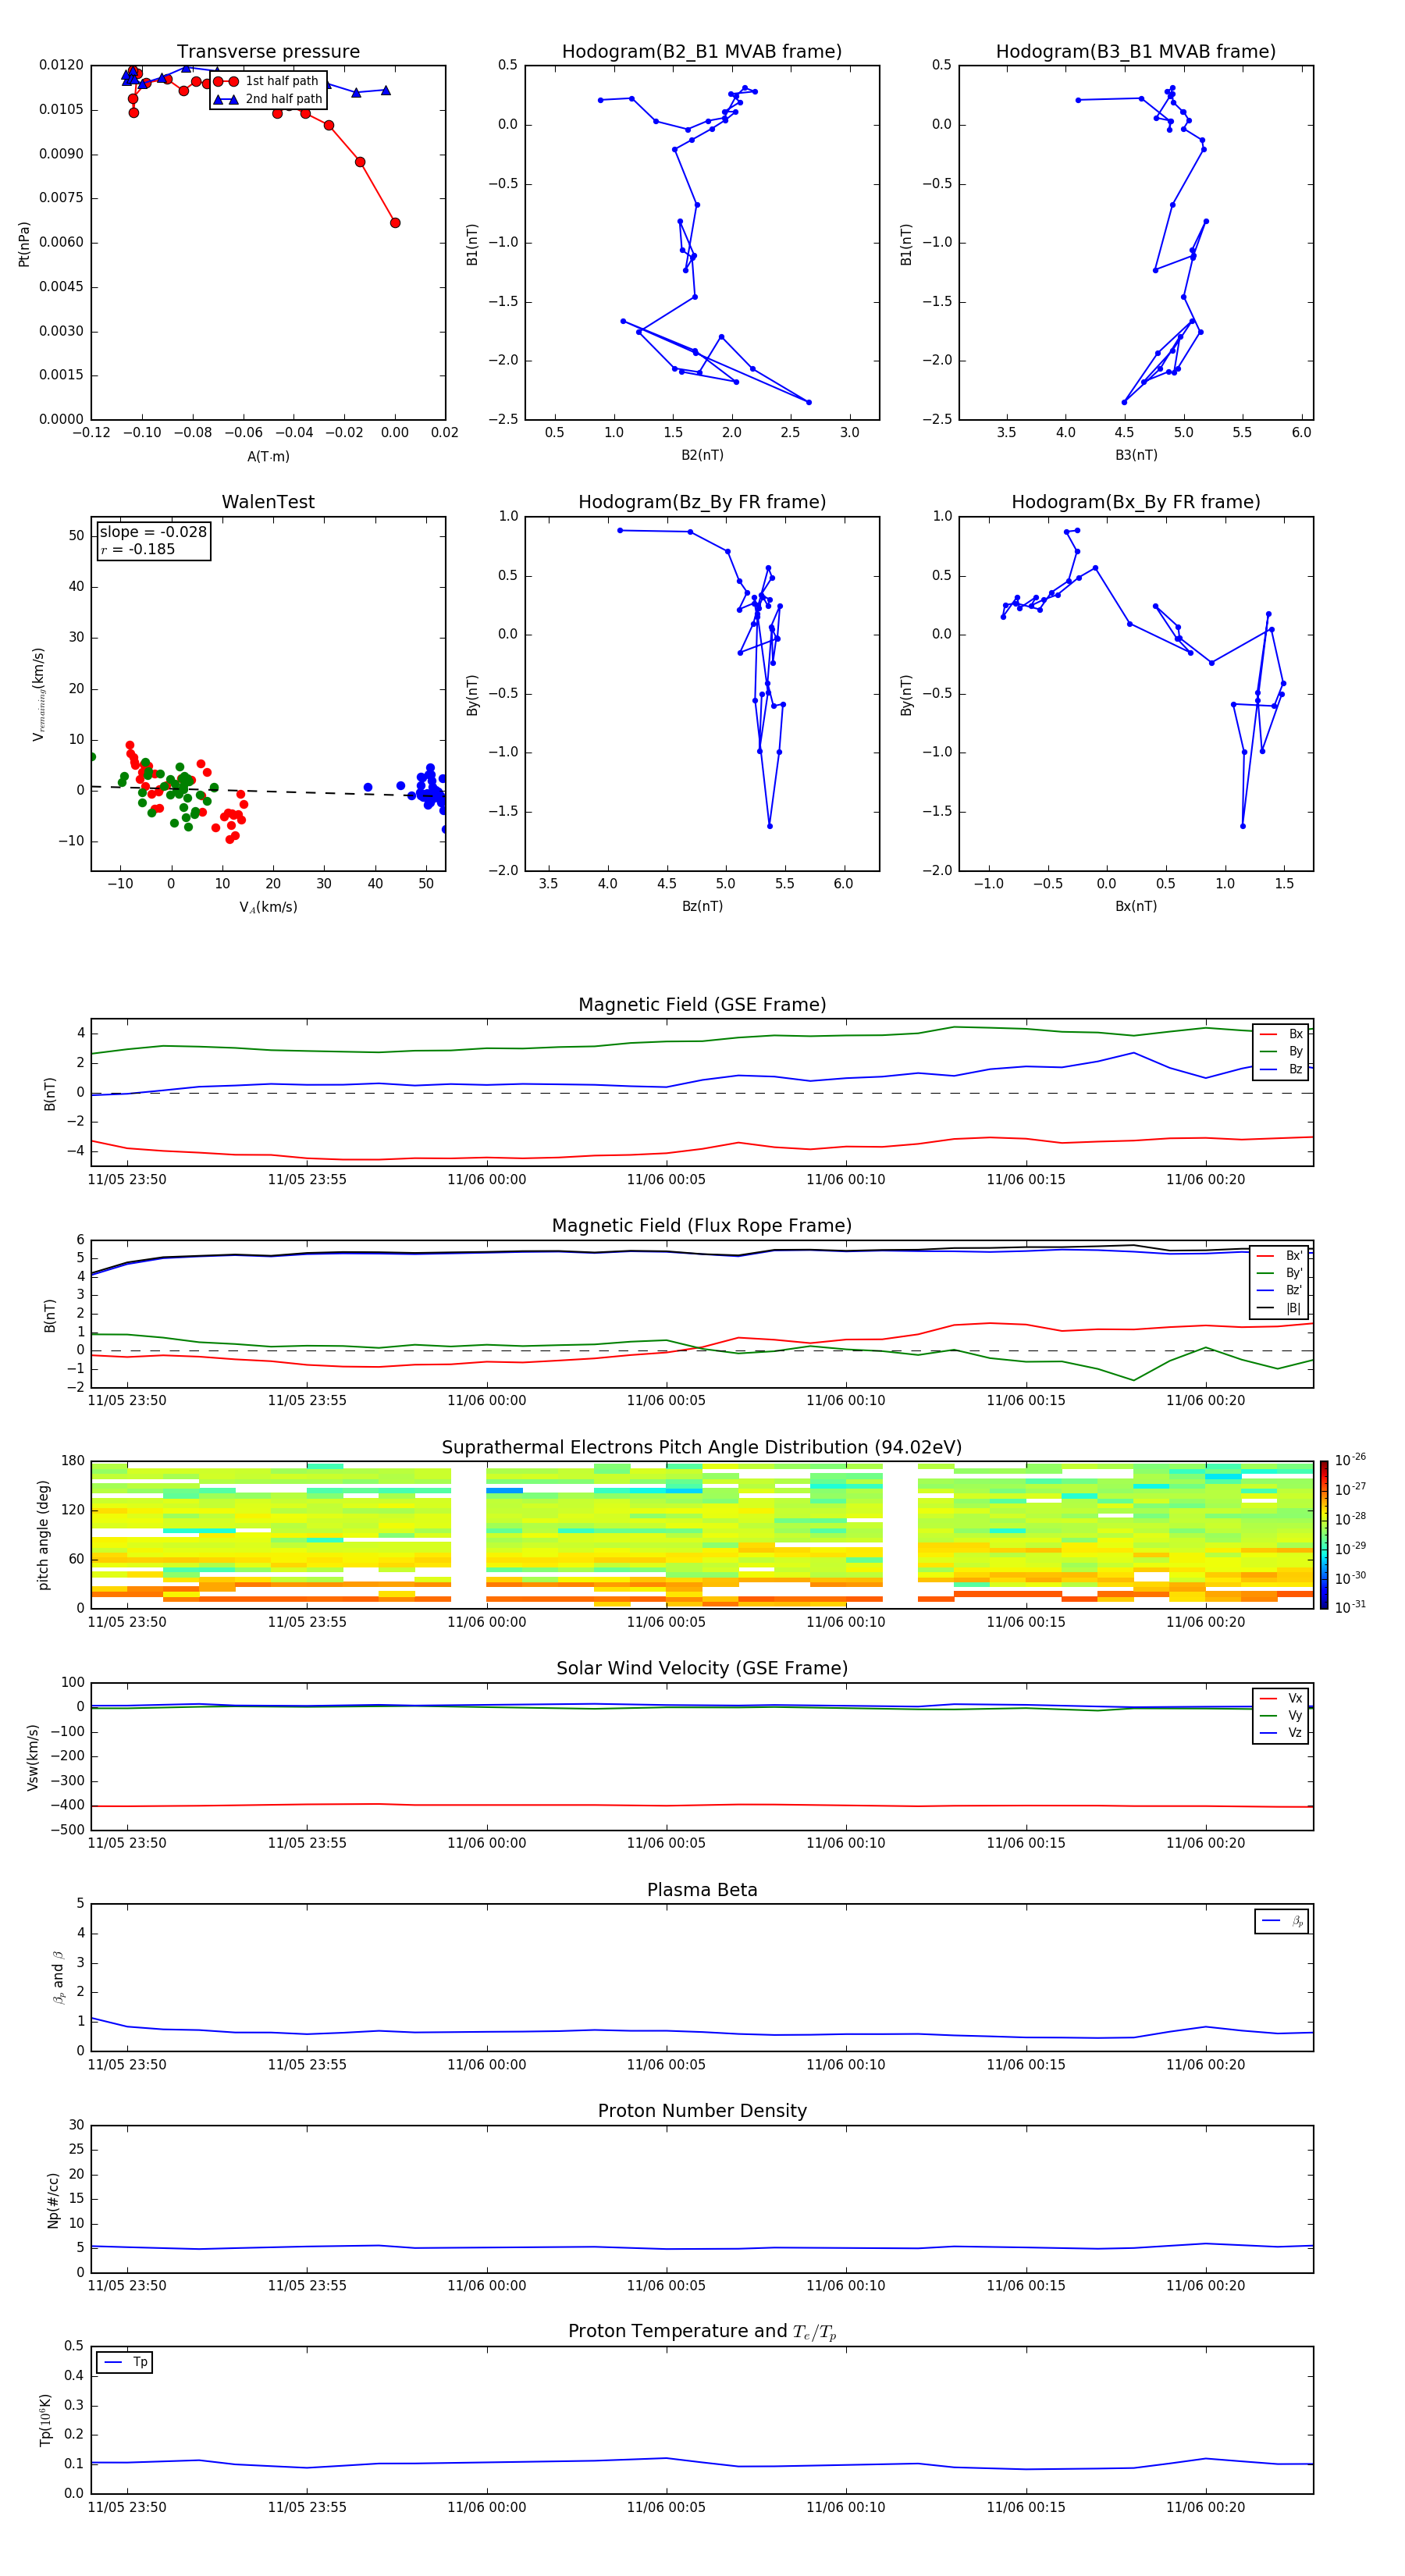Click the 'Proton Number Density' title
This screenshot has height=2576, width=1405.
702,2111
